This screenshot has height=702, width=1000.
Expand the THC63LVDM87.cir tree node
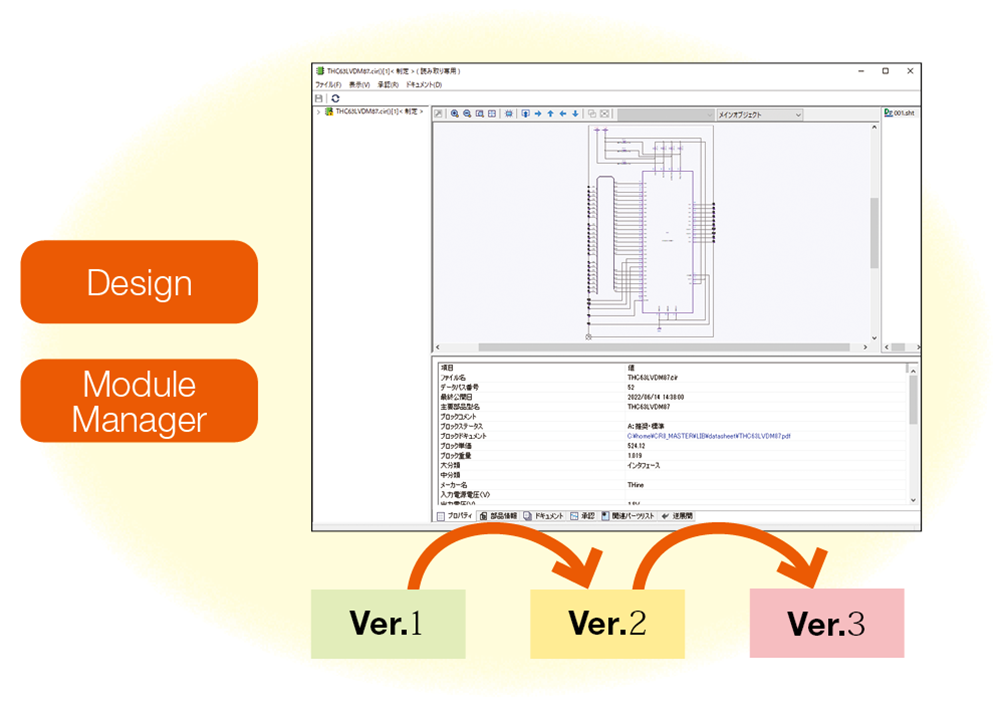[318, 112]
